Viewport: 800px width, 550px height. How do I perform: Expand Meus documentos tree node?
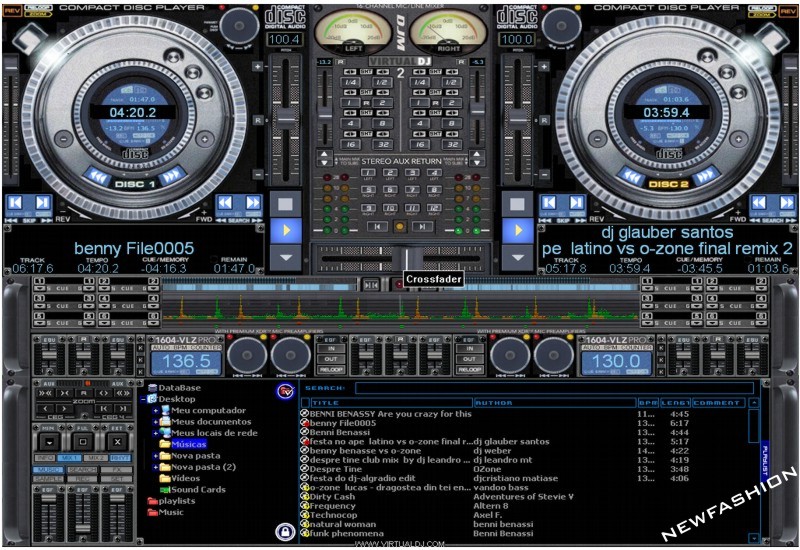(x=155, y=422)
